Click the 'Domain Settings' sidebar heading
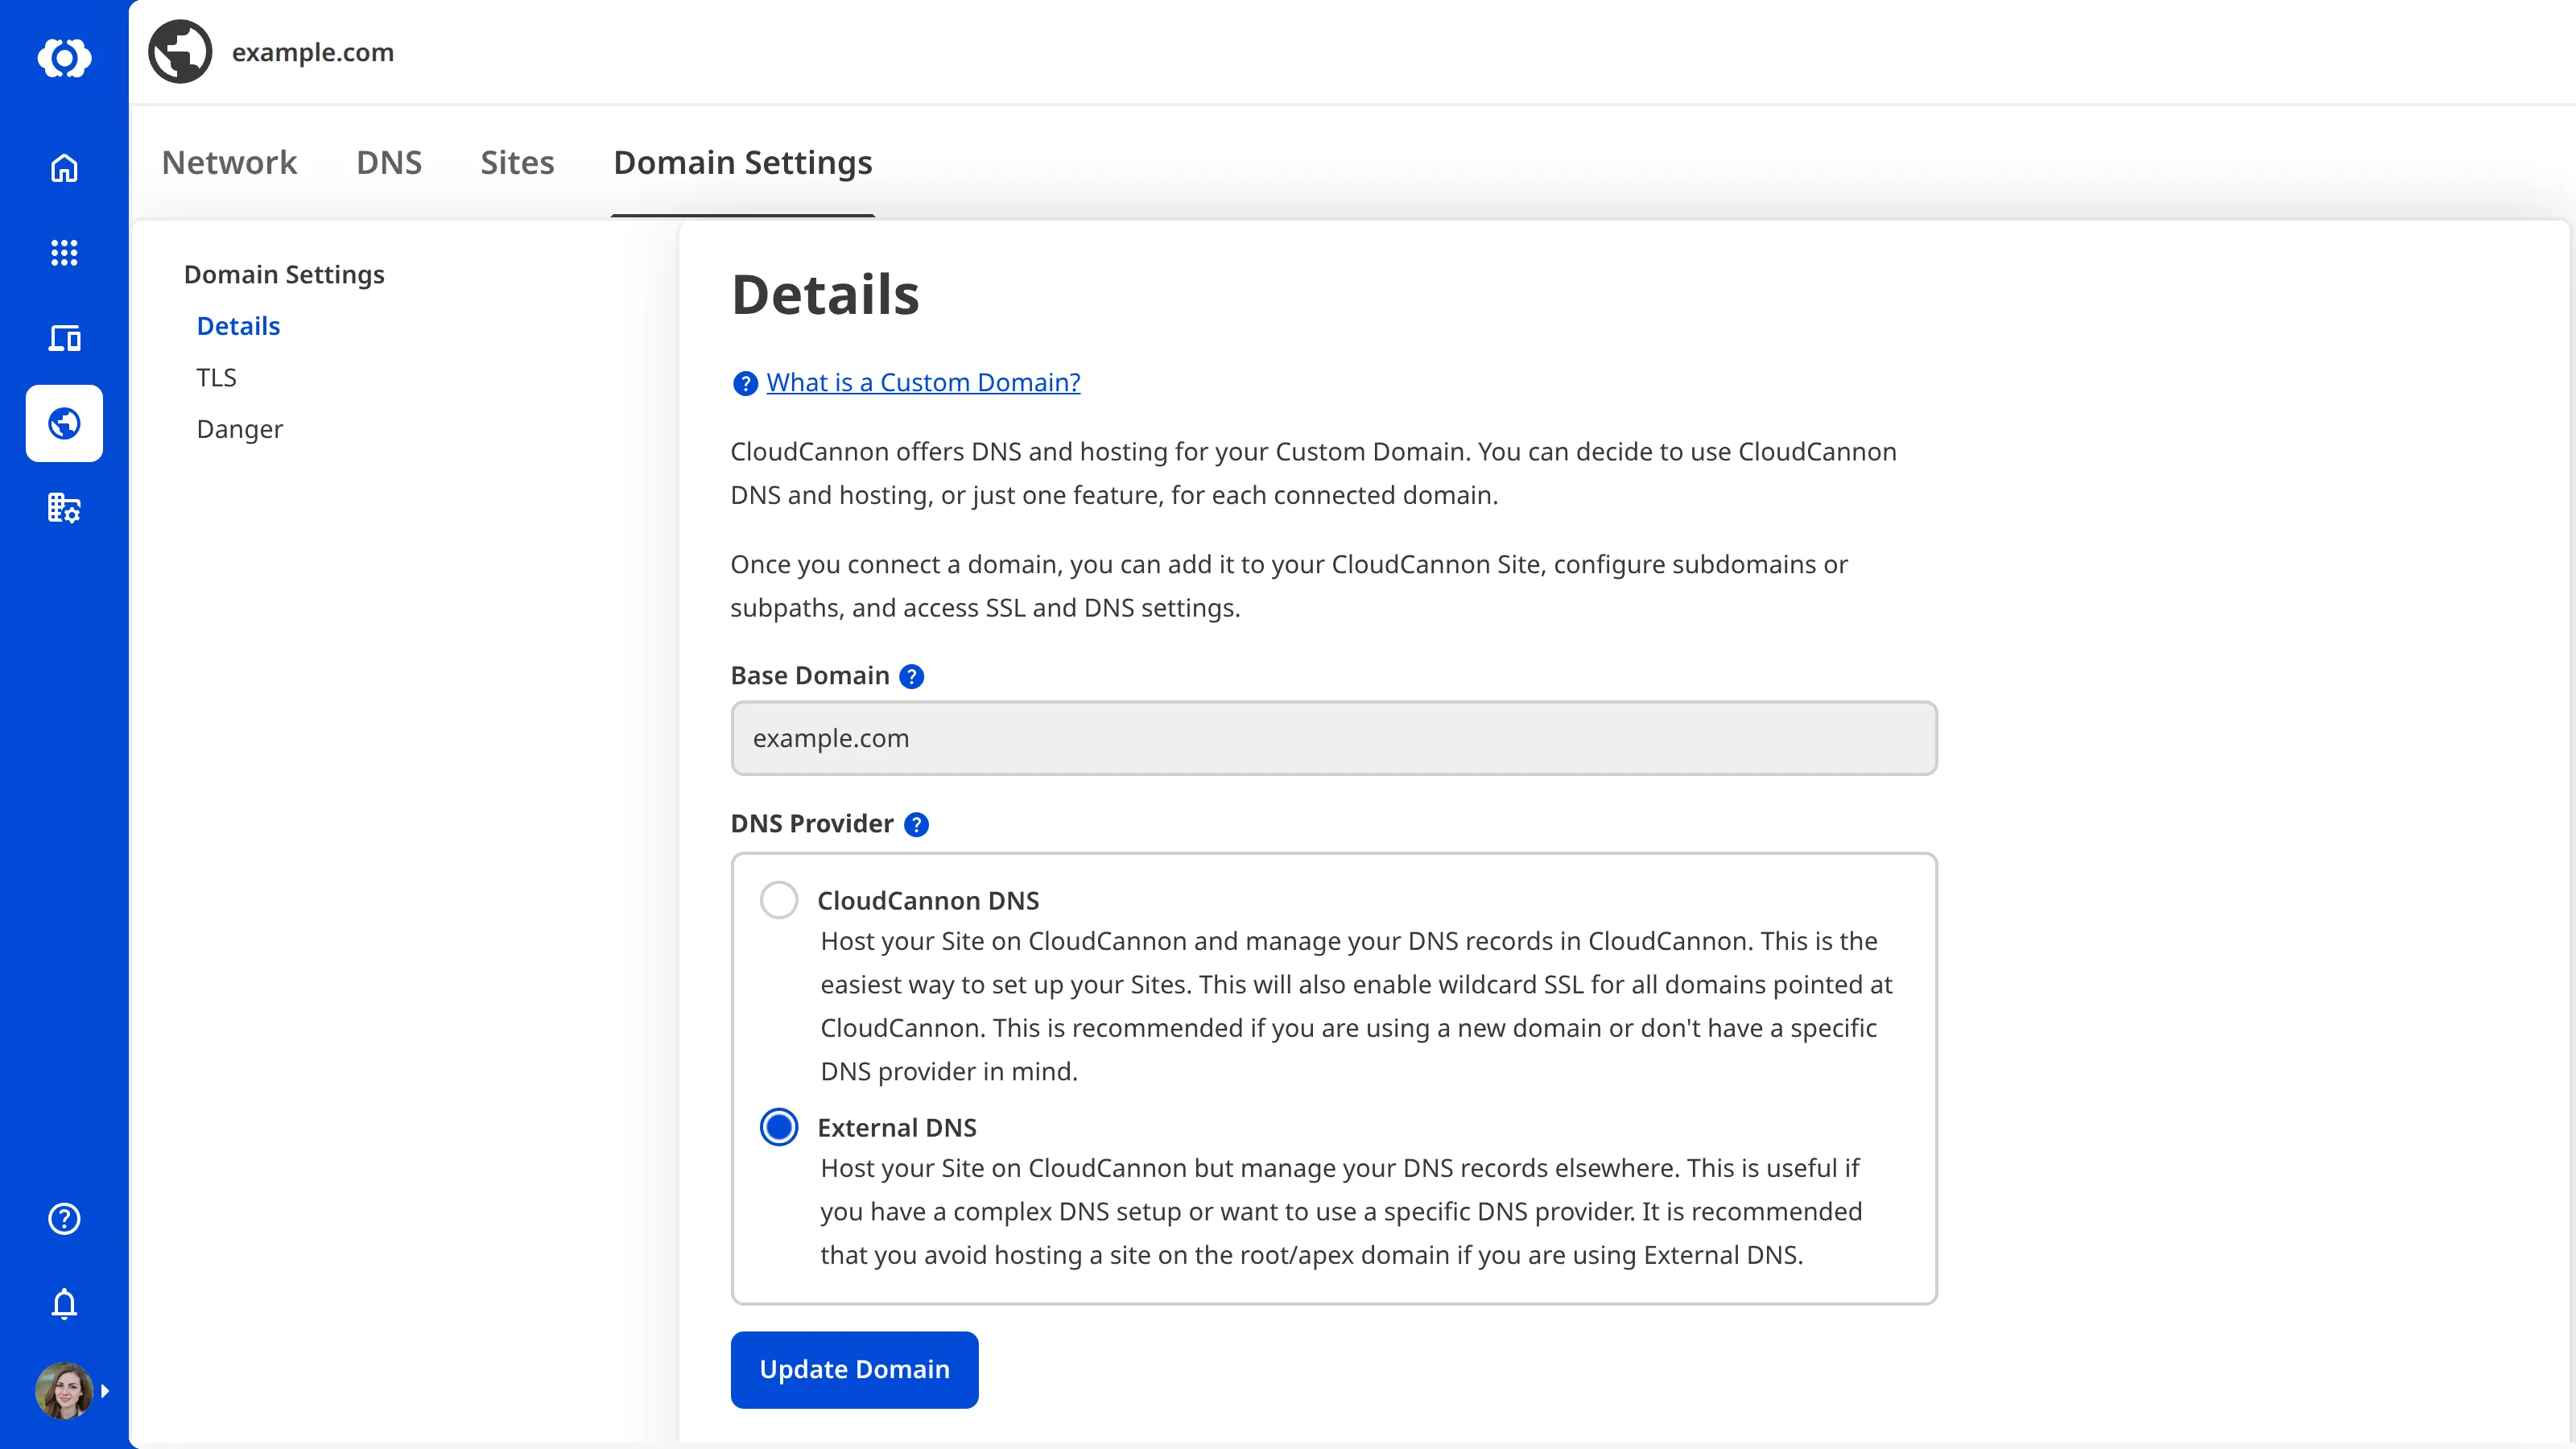2576x1449 pixels. (x=284, y=274)
